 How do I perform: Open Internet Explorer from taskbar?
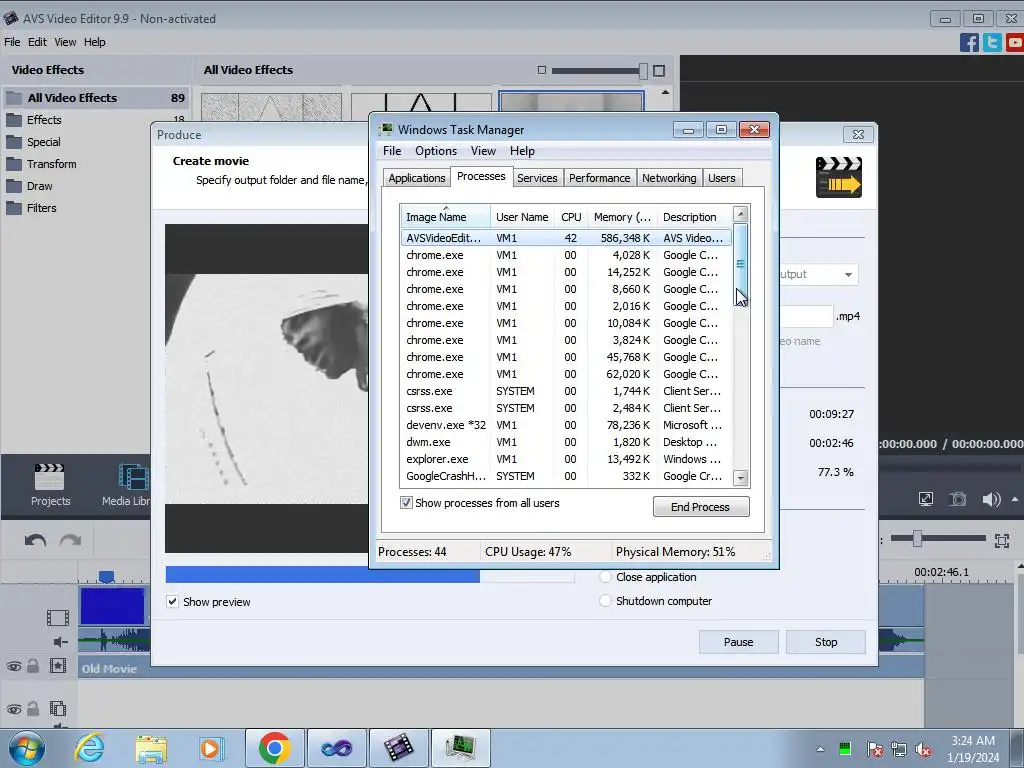[x=89, y=748]
